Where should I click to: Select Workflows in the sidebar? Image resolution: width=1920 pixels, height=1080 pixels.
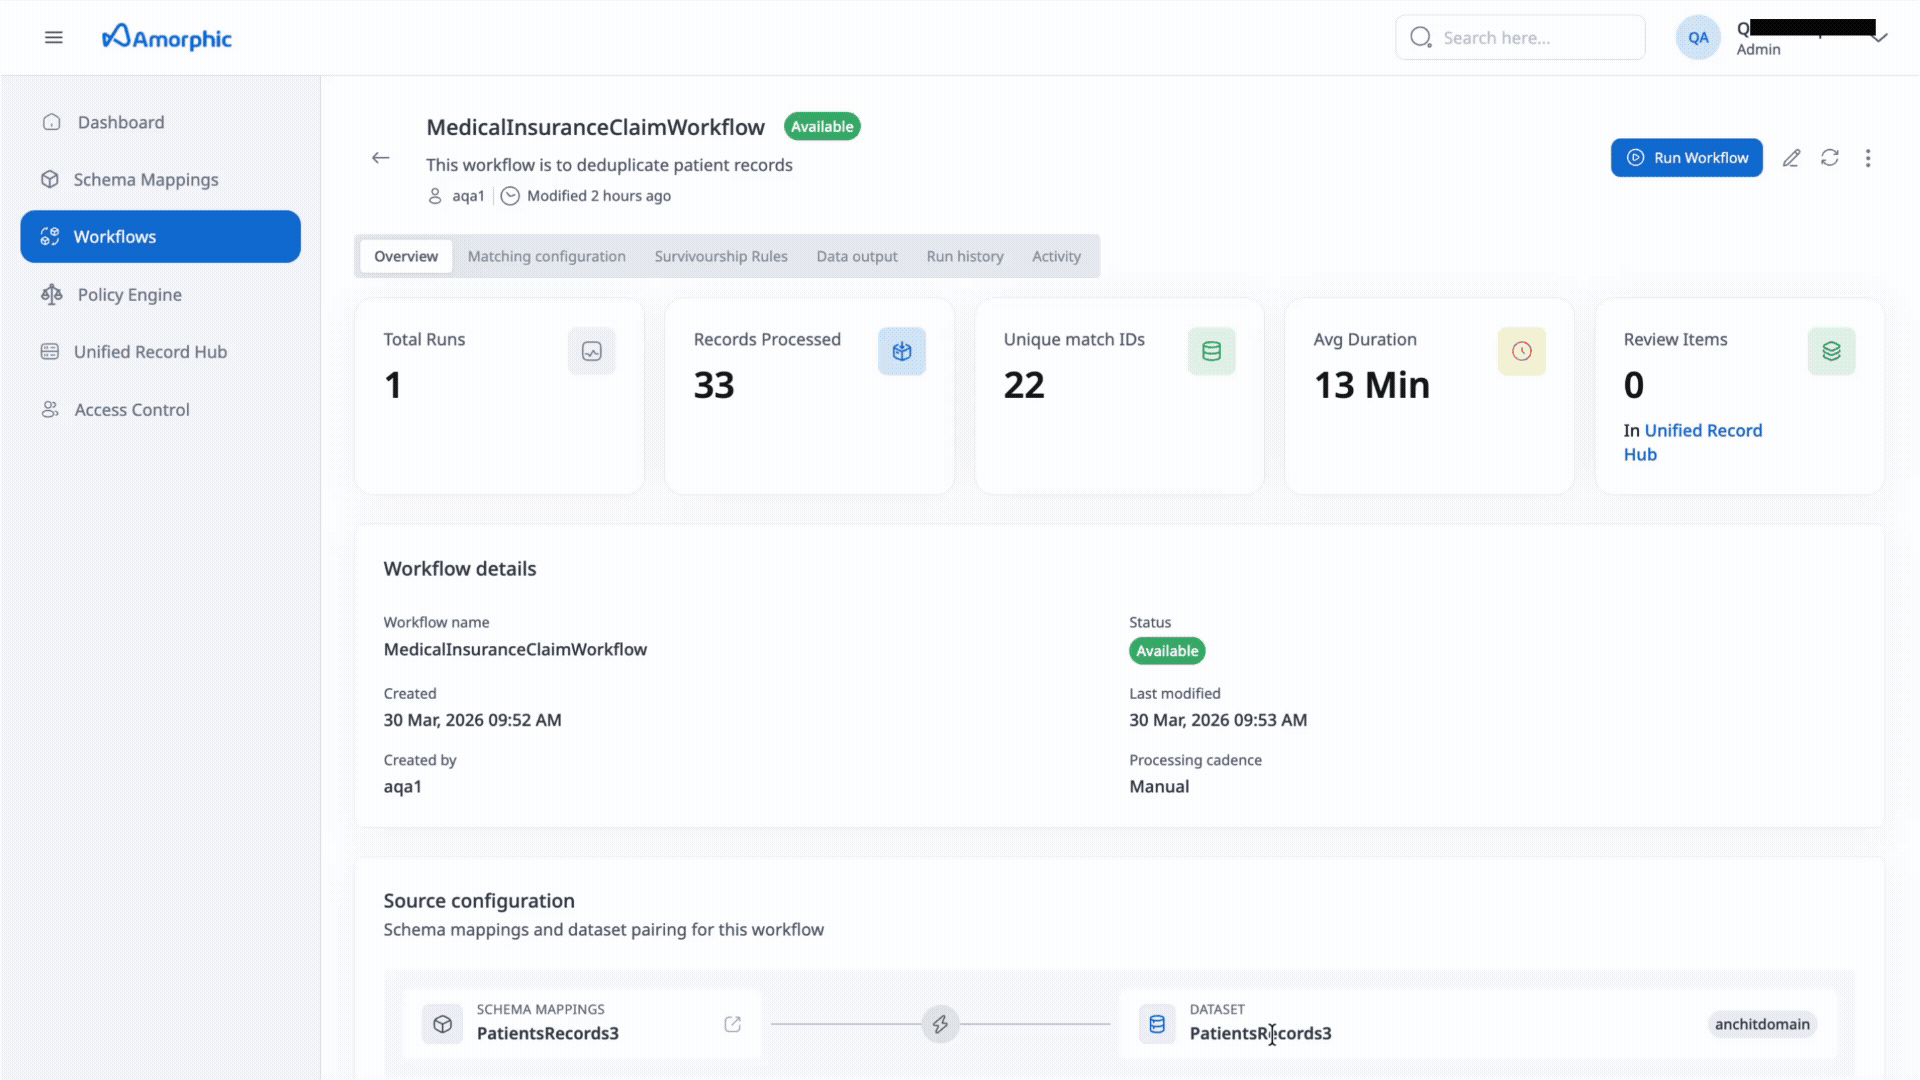tap(114, 236)
